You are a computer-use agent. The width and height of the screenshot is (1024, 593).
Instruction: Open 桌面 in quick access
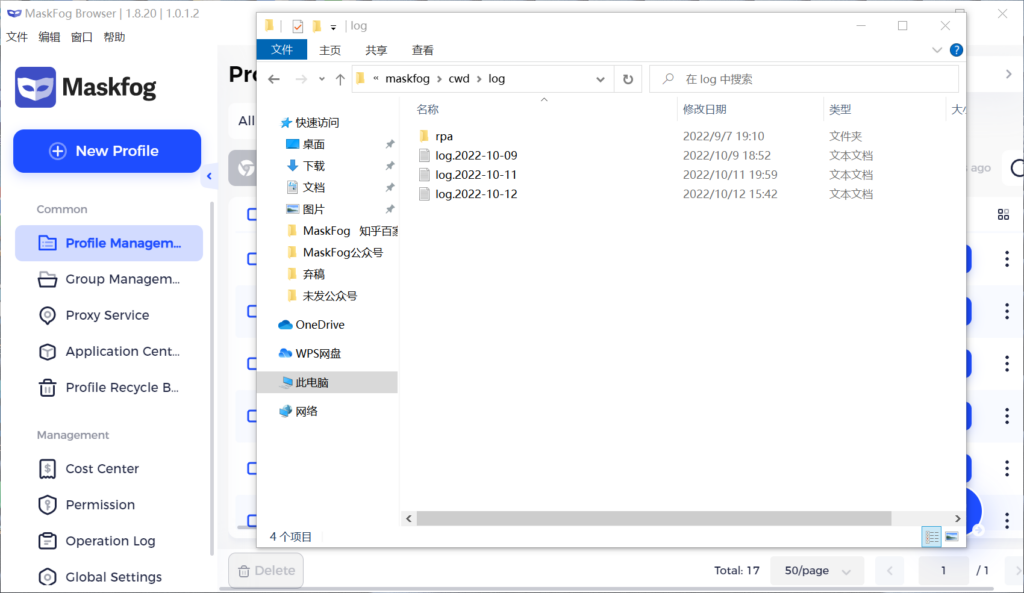pyautogui.click(x=313, y=144)
